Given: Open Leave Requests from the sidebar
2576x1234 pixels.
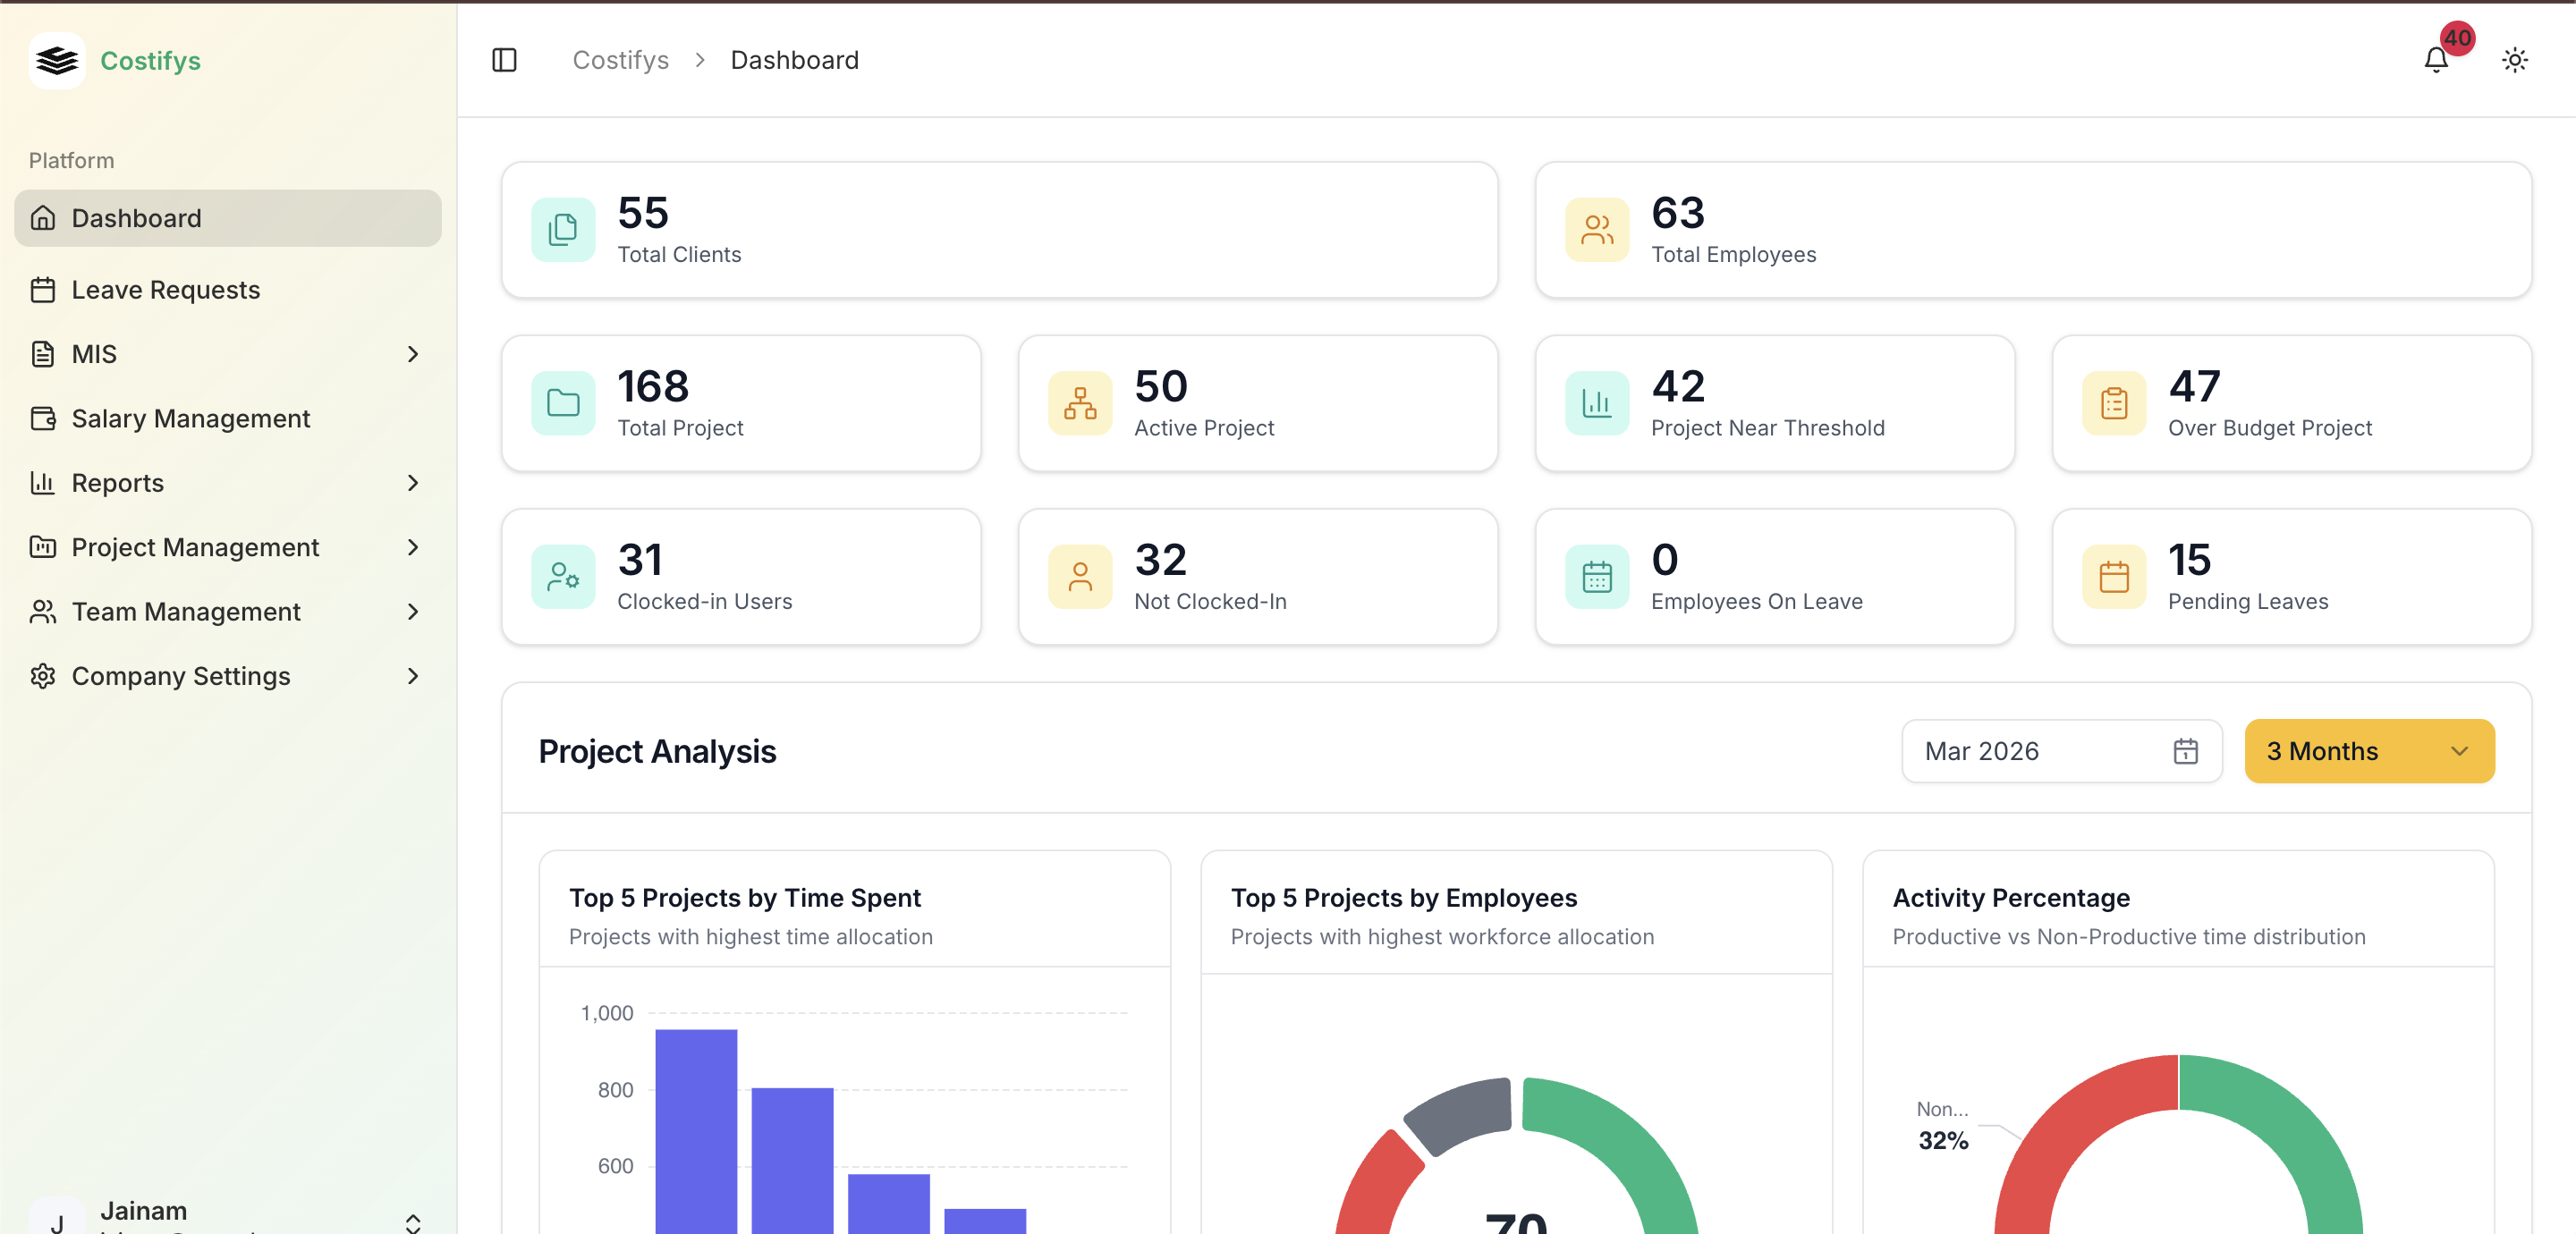Looking at the screenshot, I should click(165, 290).
